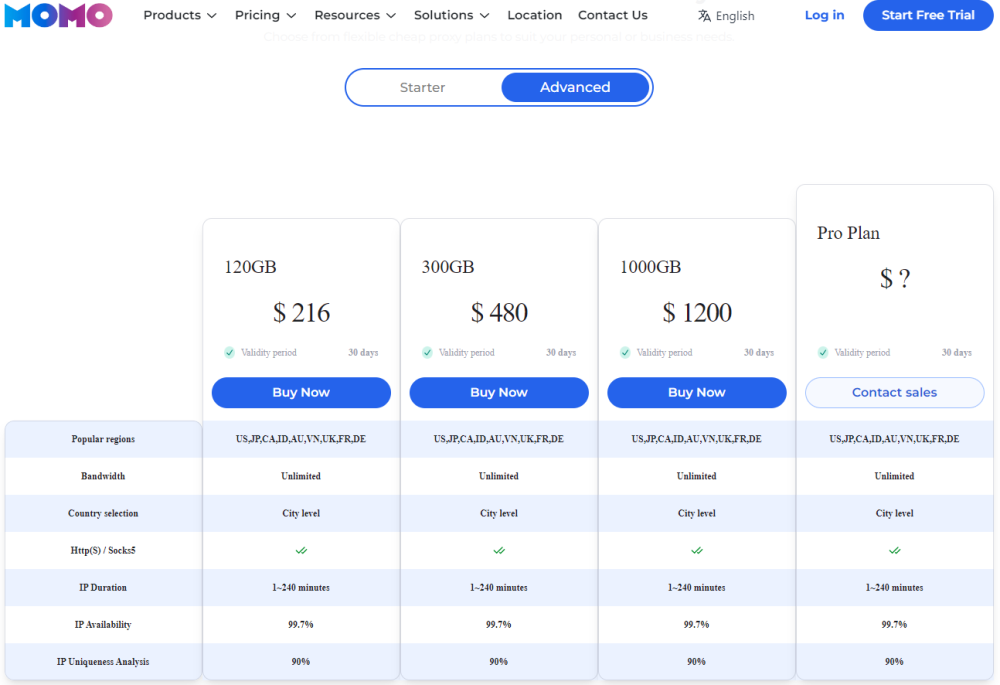Click the language translate icon
This screenshot has width=1000, height=685.
point(704,16)
